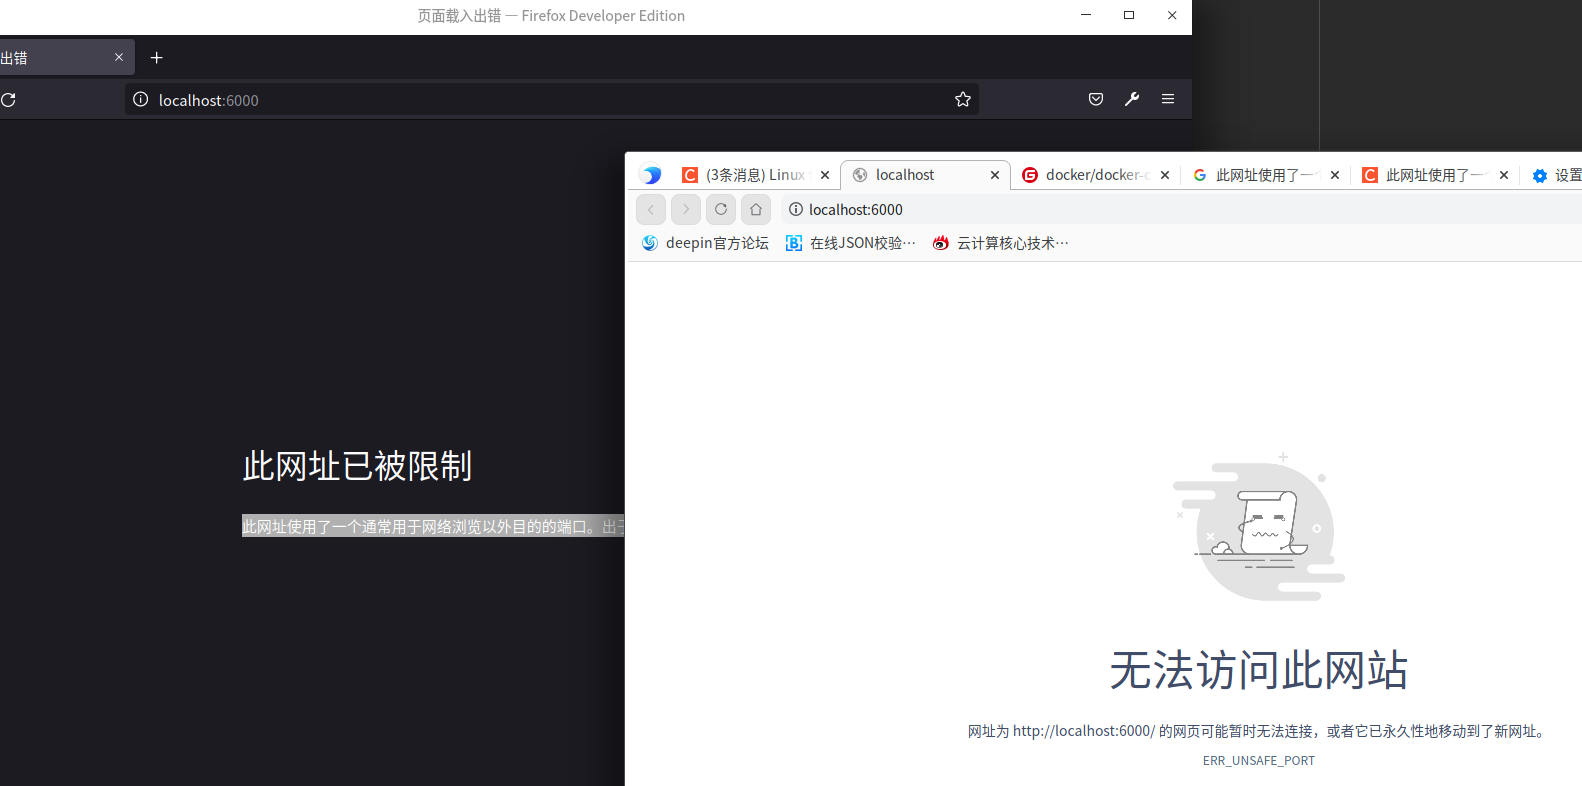
Task: Close the CSDN 此网址使用了一 tab
Action: tap(1504, 175)
